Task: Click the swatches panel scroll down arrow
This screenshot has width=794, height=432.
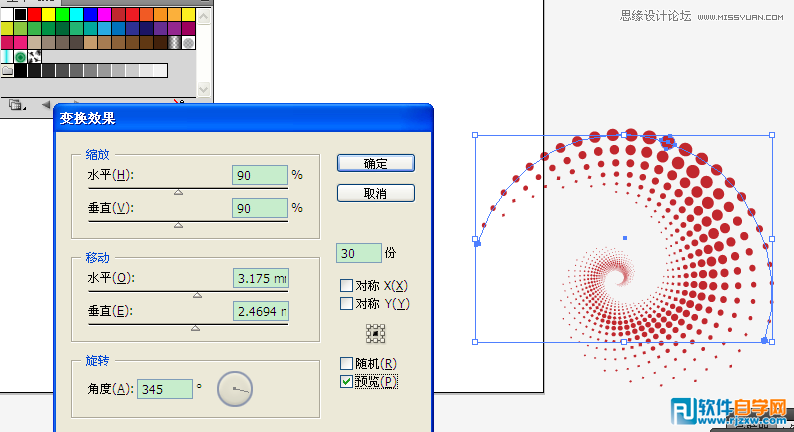Action: pyautogui.click(x=204, y=89)
